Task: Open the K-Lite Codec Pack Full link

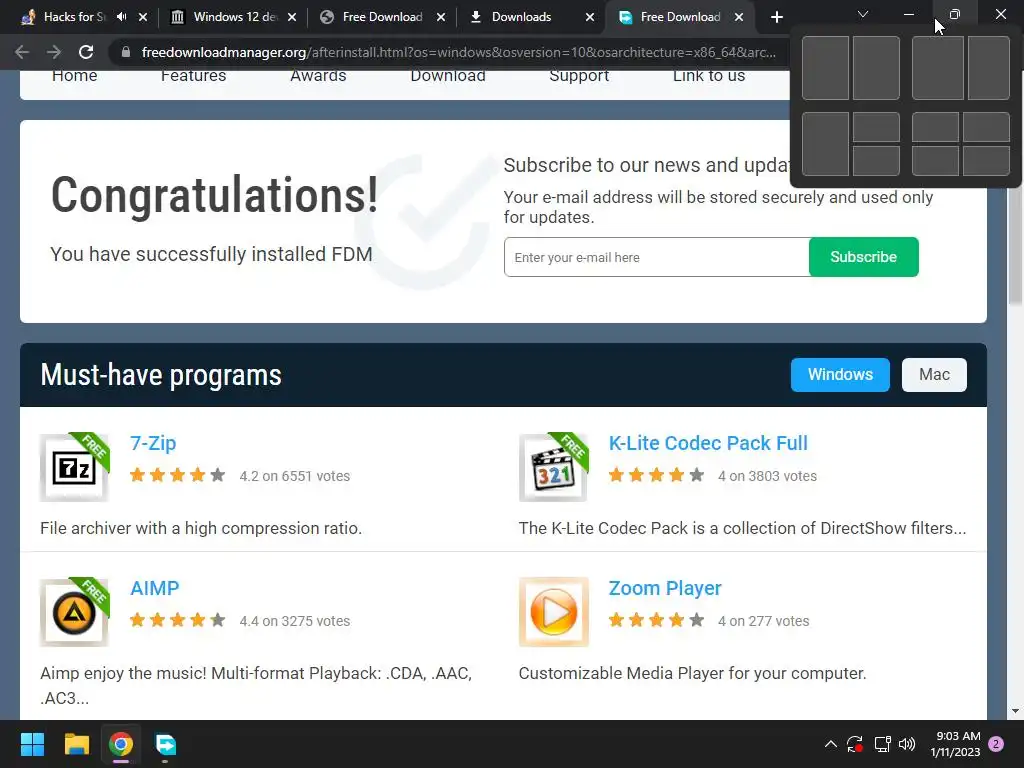Action: (x=708, y=443)
